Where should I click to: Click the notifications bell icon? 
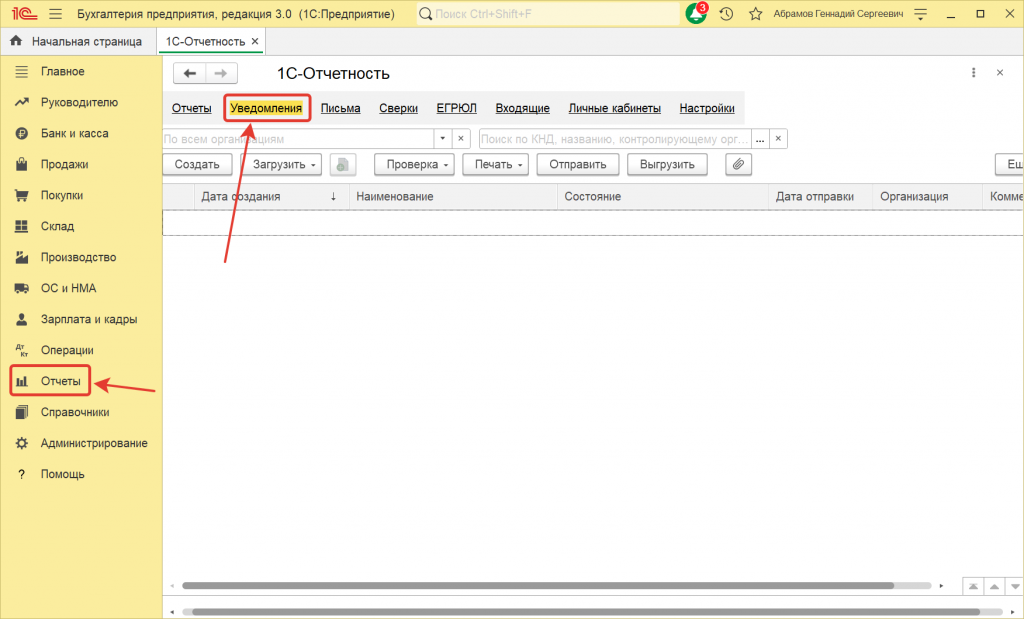pyautogui.click(x=695, y=14)
